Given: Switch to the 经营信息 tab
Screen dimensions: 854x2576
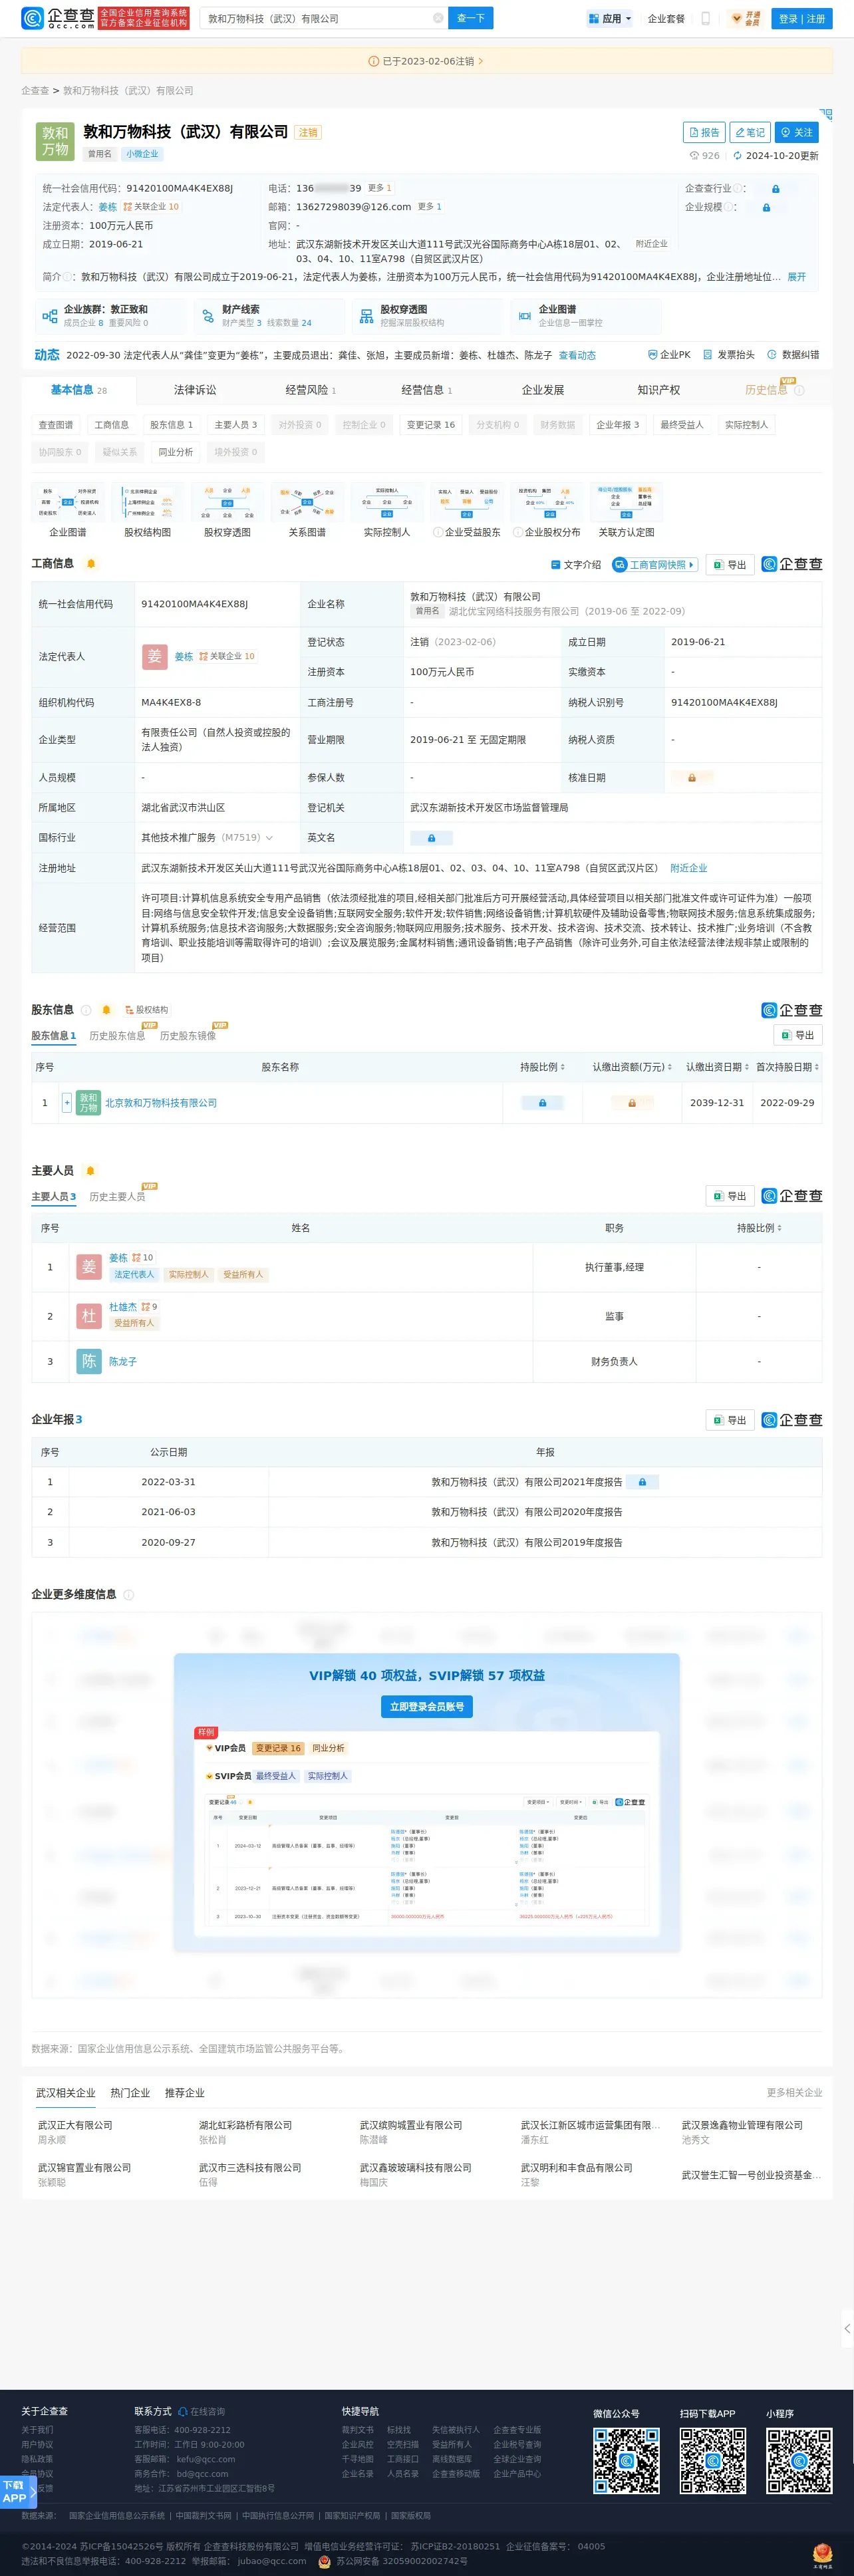Looking at the screenshot, I should (x=427, y=390).
